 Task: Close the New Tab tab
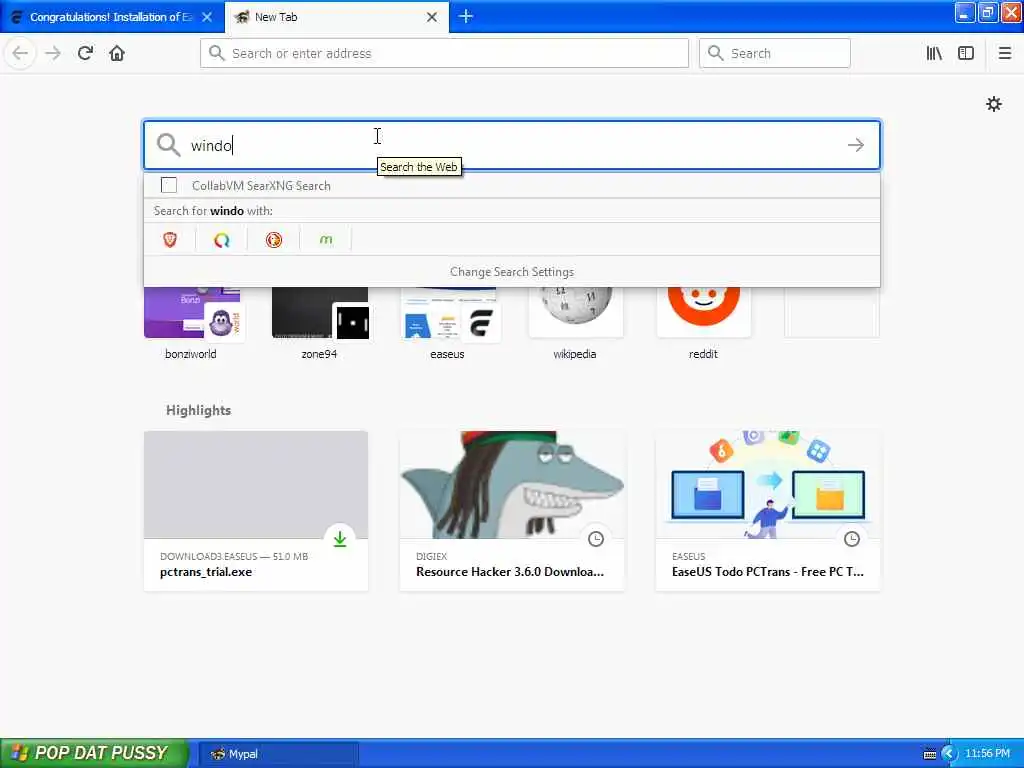point(432,17)
